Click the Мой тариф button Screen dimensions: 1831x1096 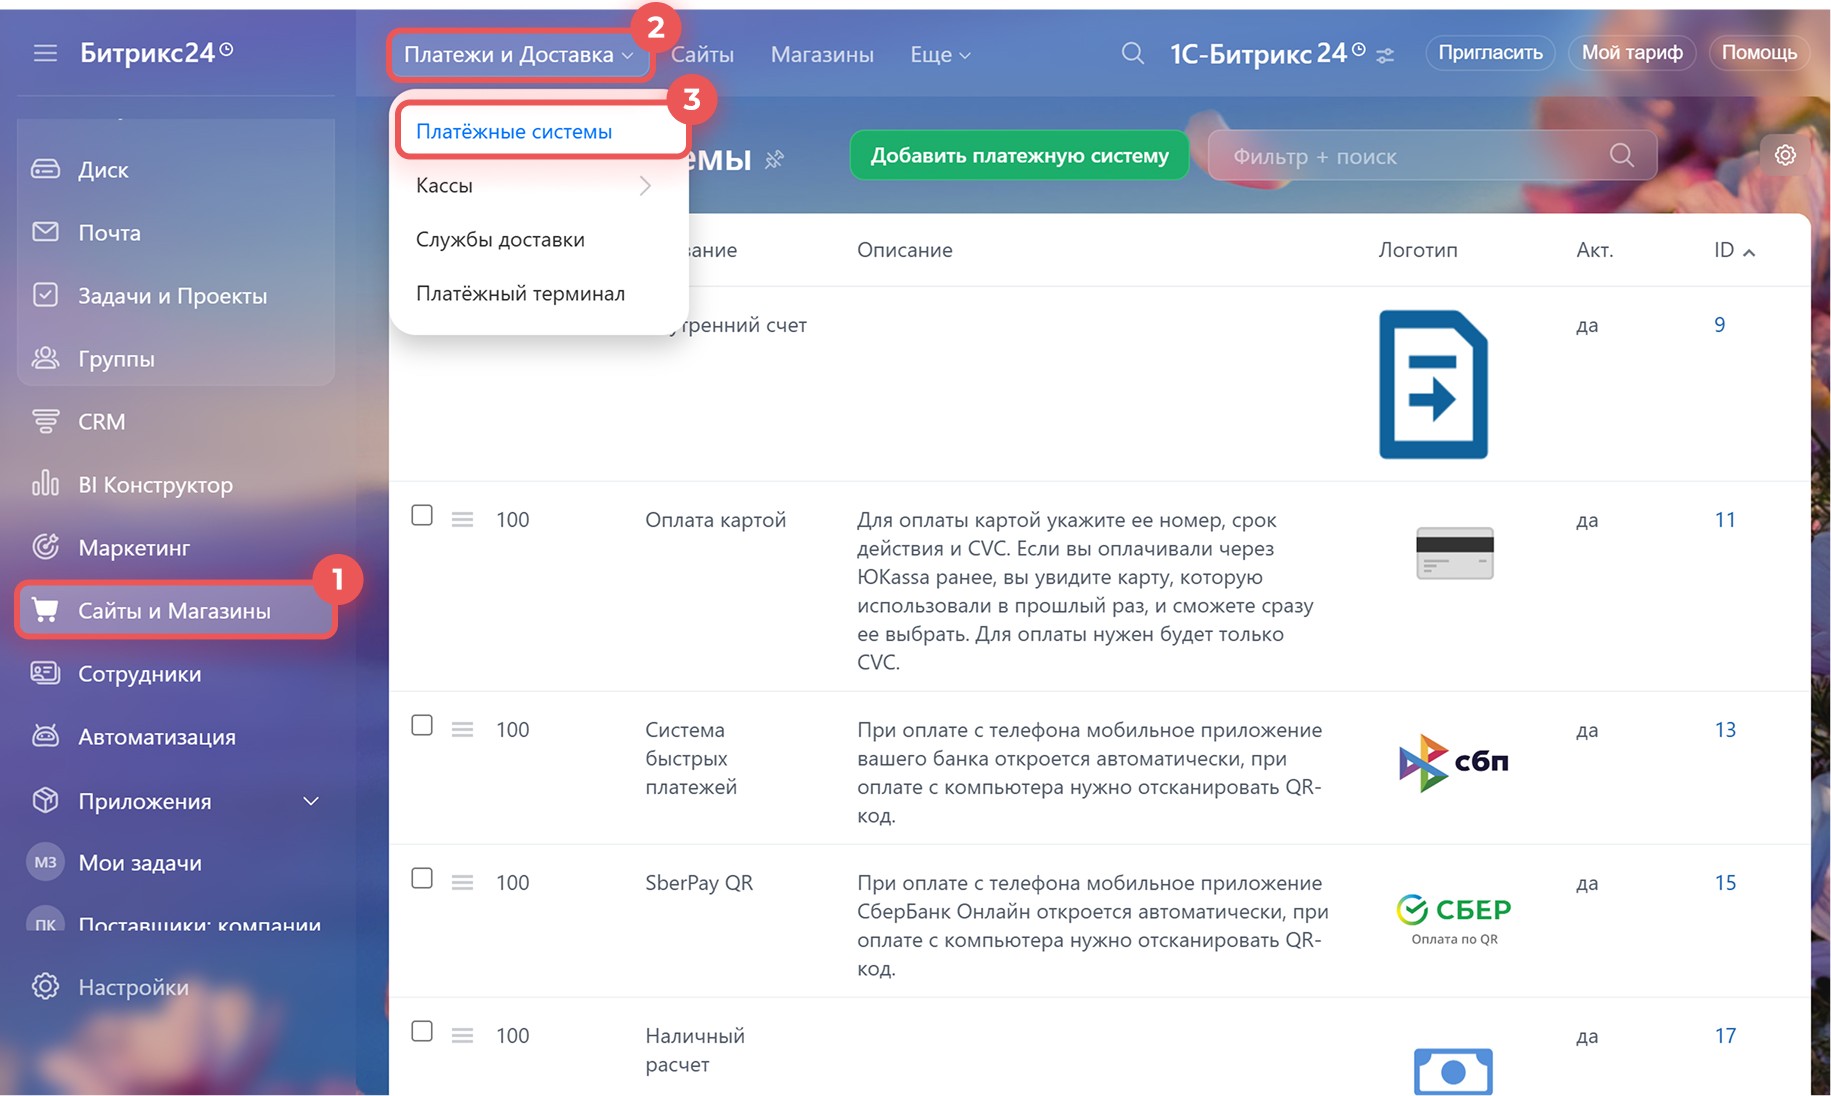[1632, 52]
